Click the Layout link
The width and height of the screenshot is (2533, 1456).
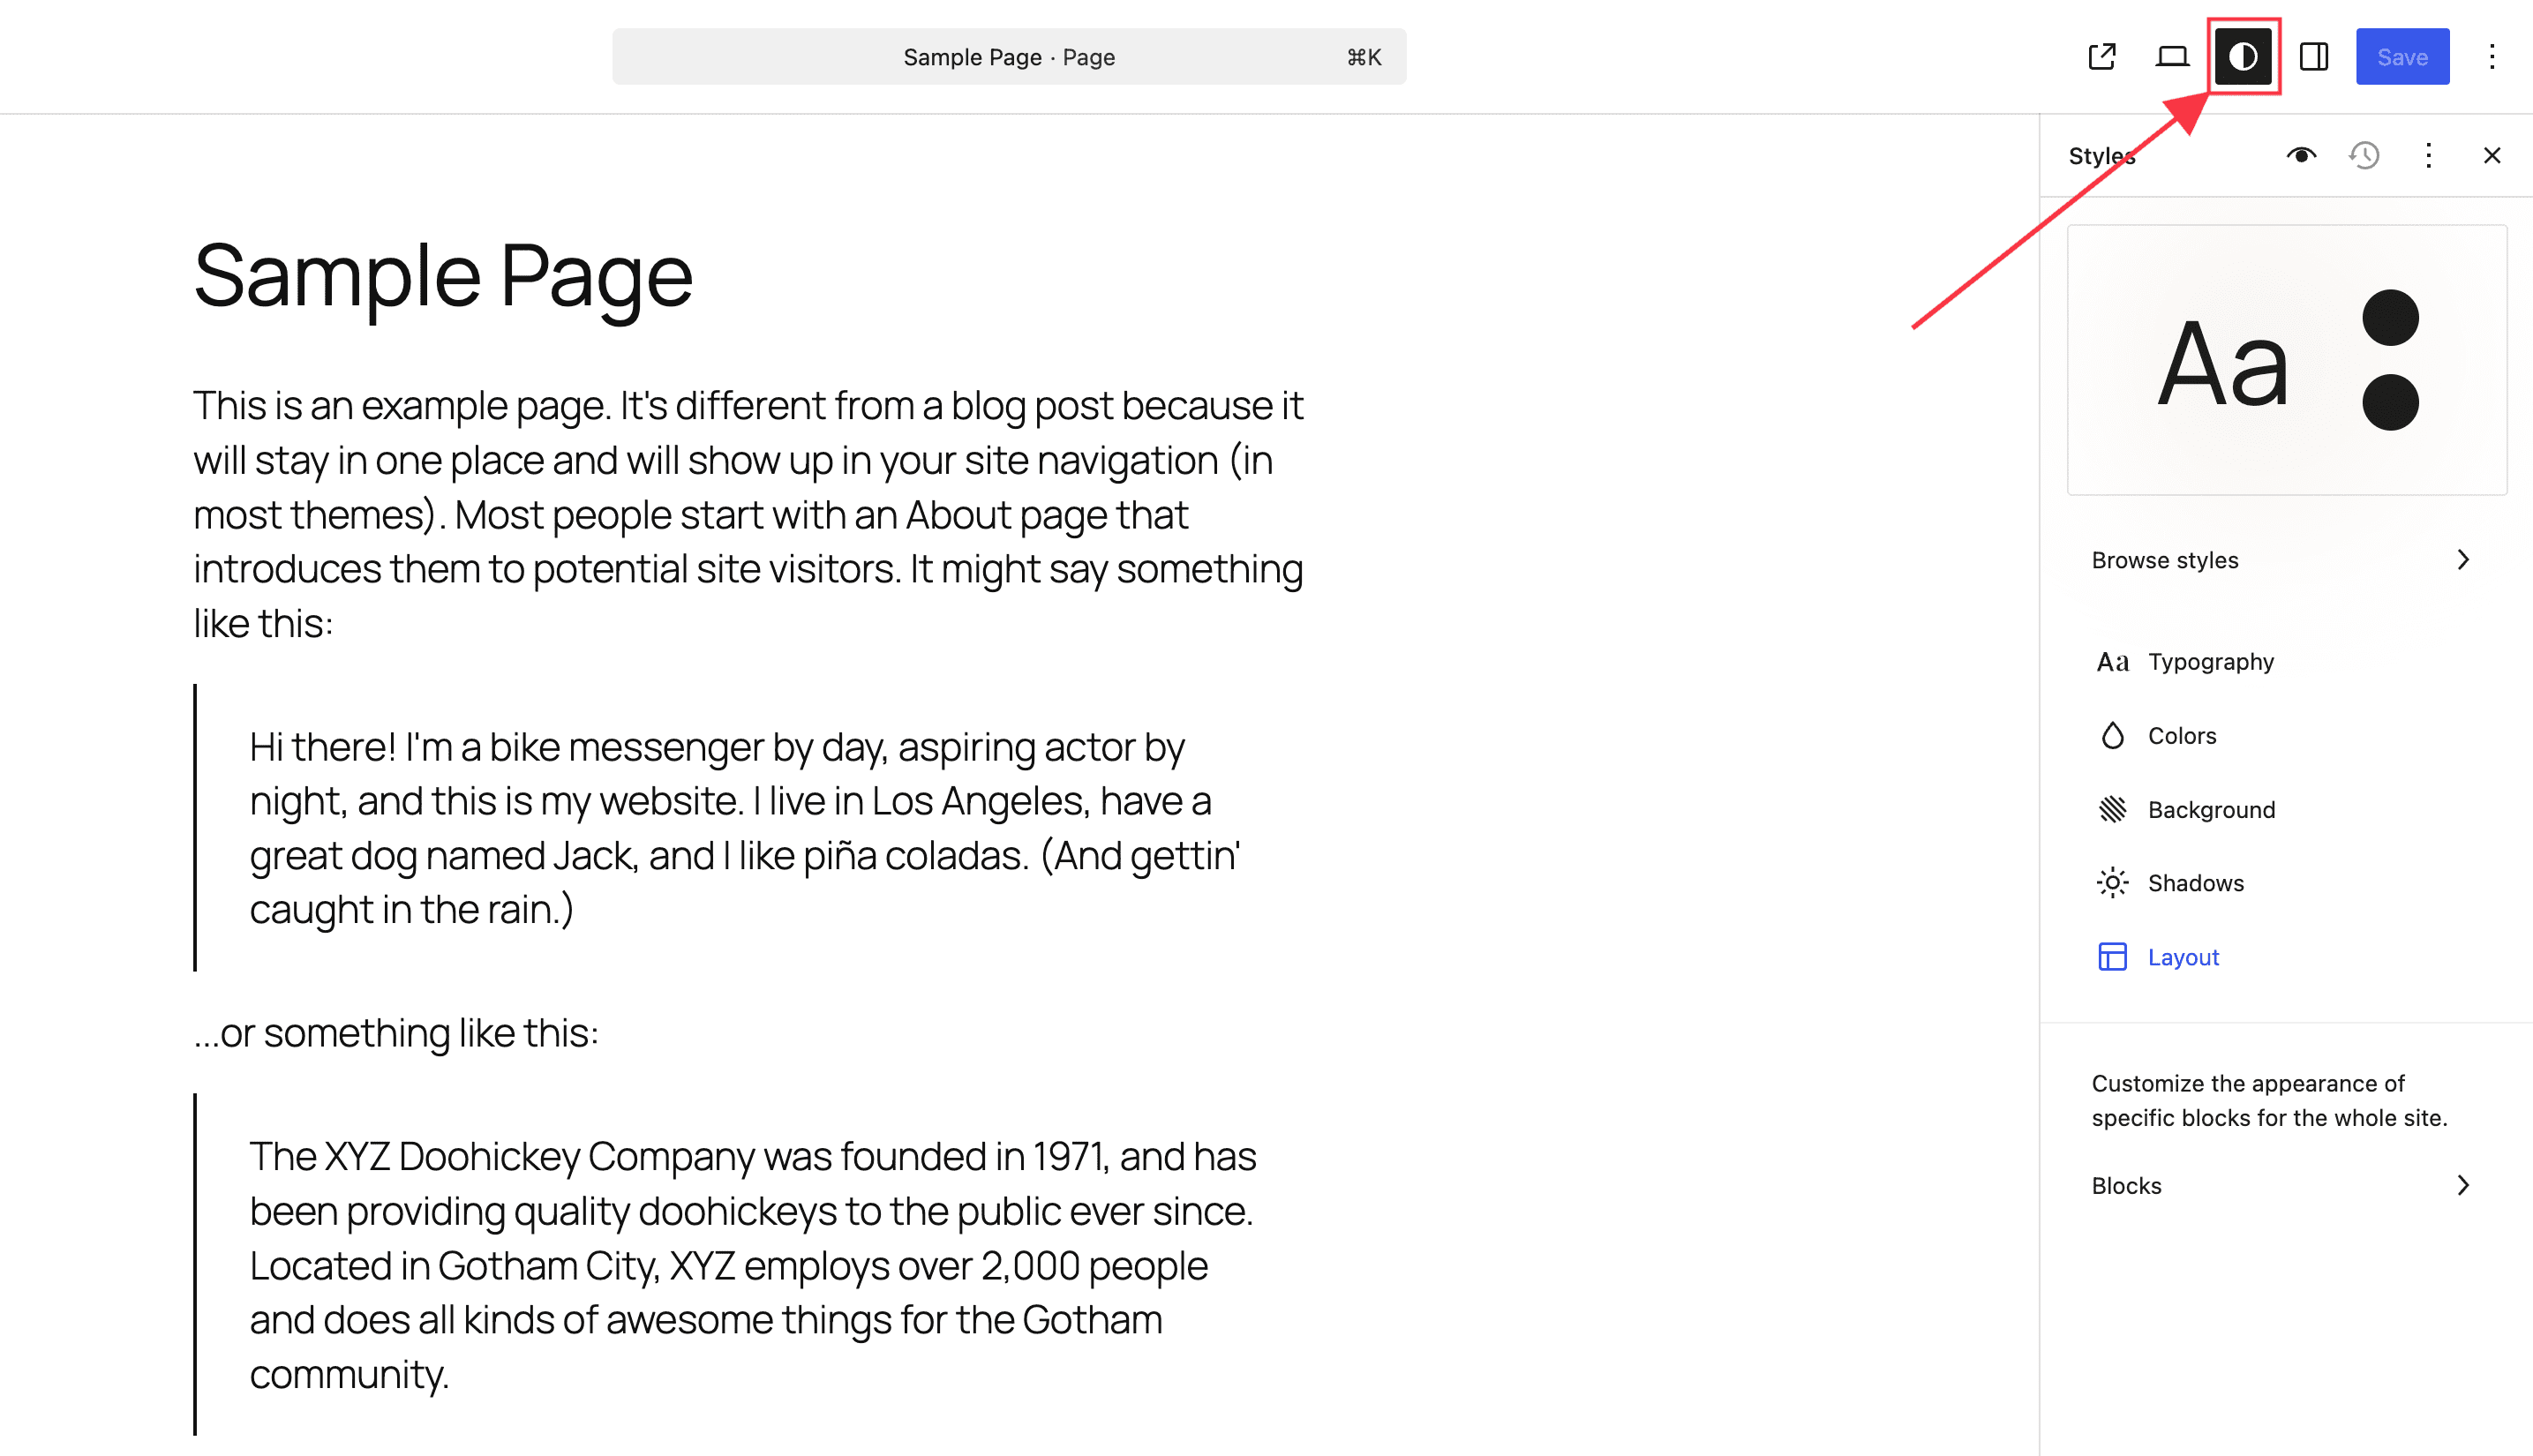click(x=2183, y=957)
